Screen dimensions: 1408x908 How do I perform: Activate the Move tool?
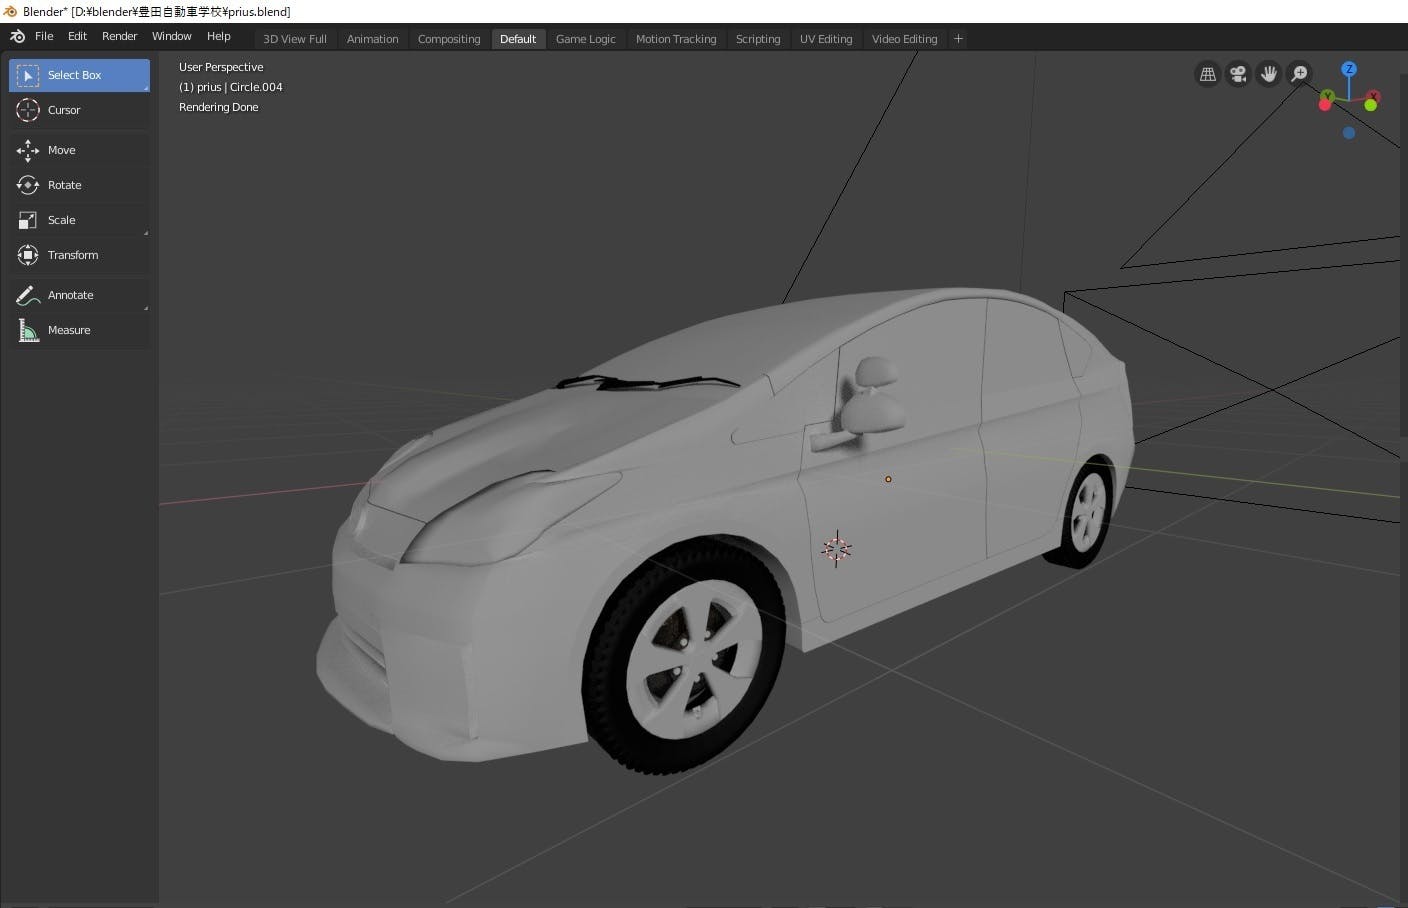point(61,150)
